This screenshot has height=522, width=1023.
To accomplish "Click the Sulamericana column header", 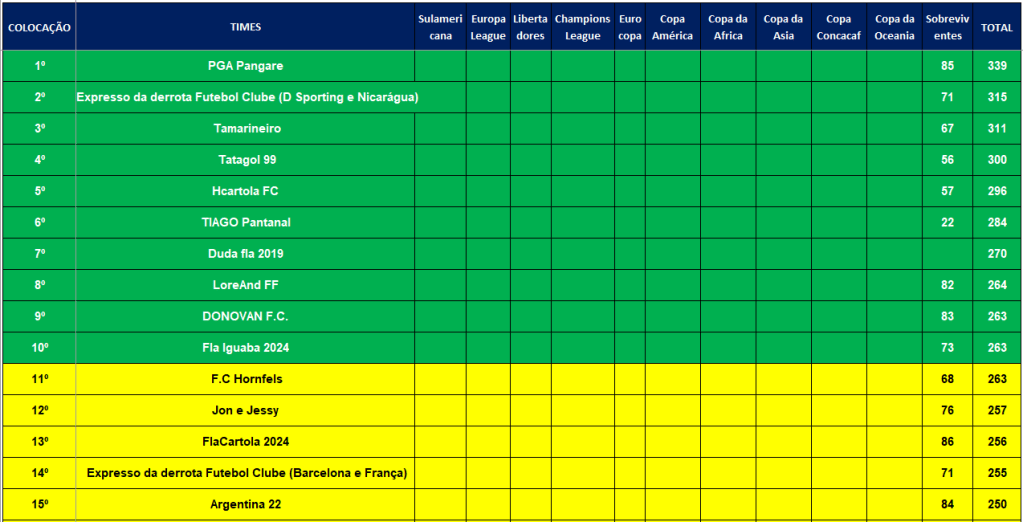I will pos(440,27).
